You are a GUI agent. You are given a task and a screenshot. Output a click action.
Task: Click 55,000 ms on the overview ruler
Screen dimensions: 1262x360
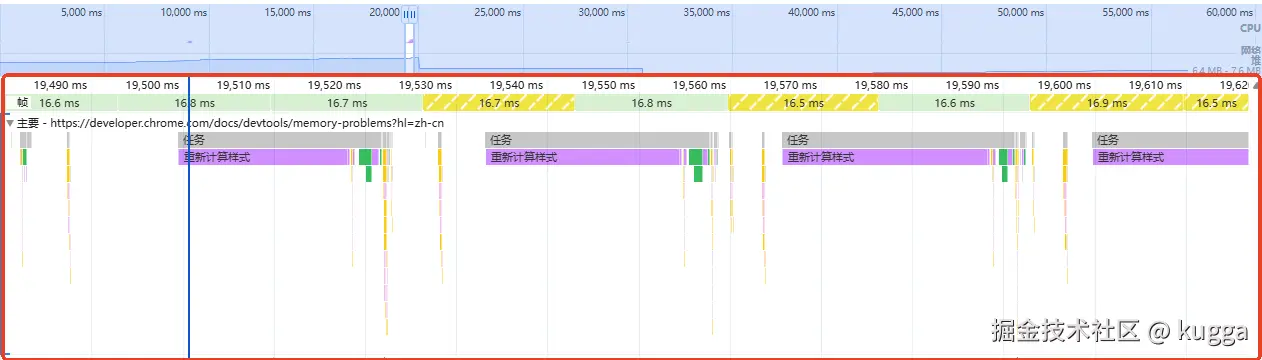(x=1127, y=13)
